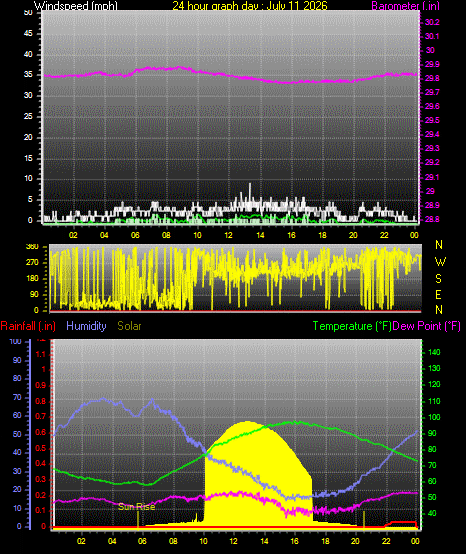Click temperature scale value 110

pos(434,401)
